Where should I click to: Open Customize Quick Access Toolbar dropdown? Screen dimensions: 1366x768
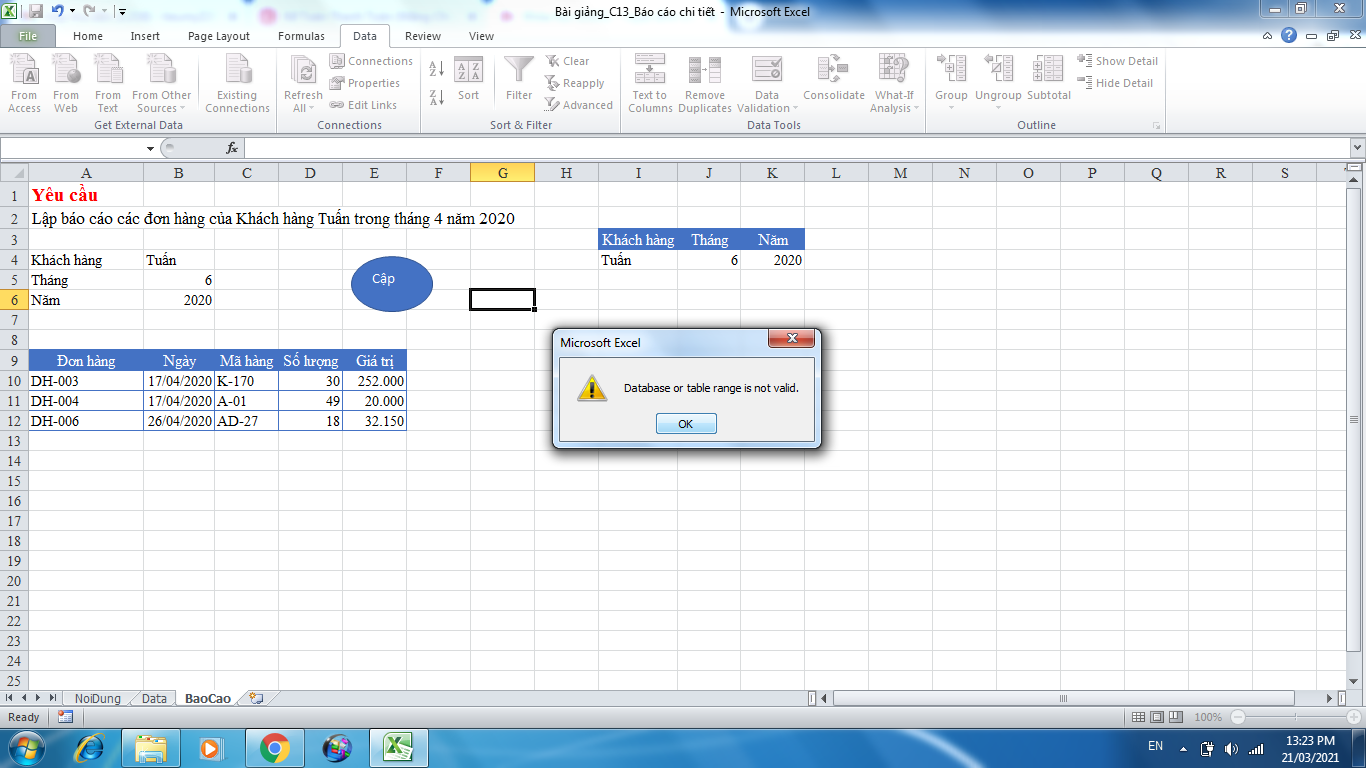121,12
